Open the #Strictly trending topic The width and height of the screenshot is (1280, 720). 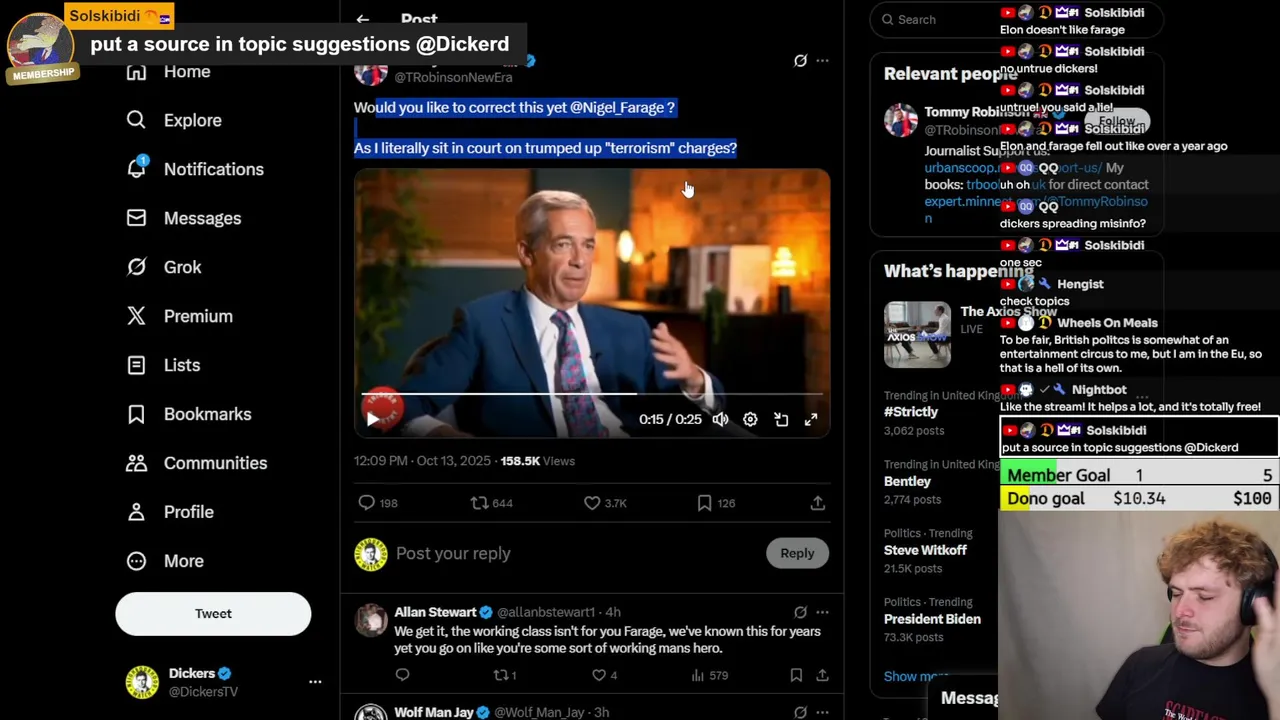click(x=911, y=412)
